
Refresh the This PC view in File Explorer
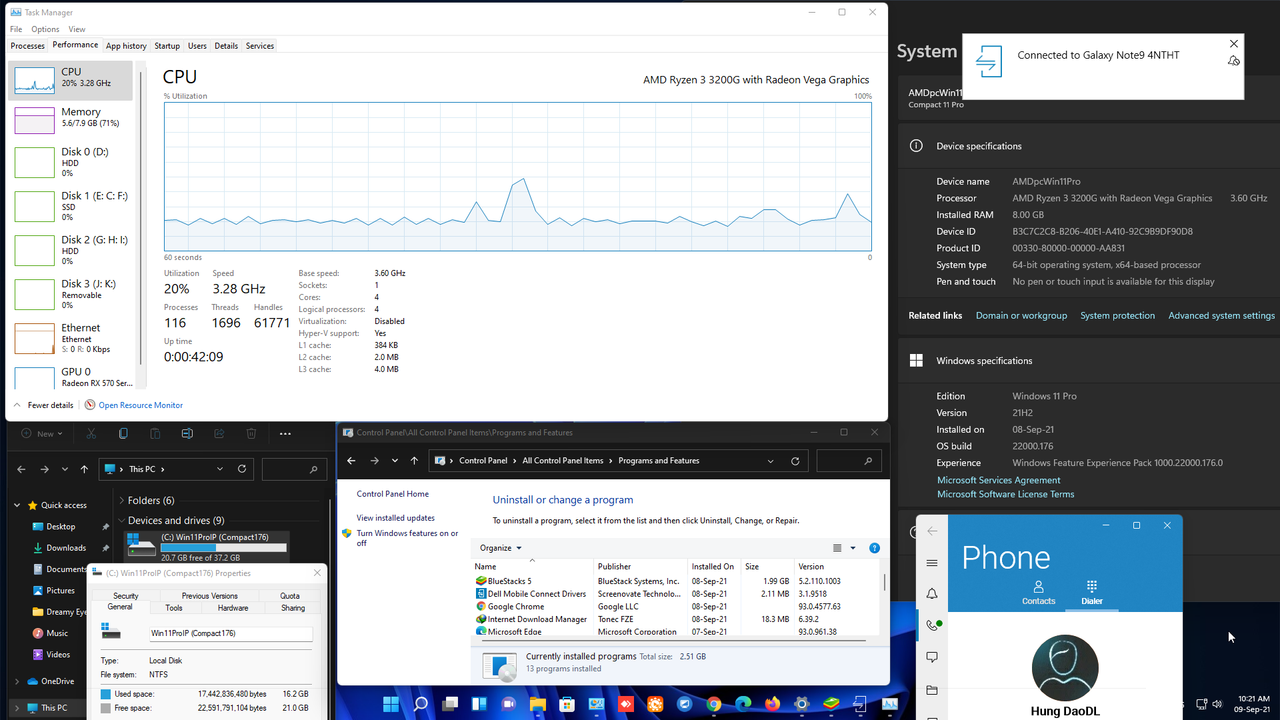click(x=242, y=469)
